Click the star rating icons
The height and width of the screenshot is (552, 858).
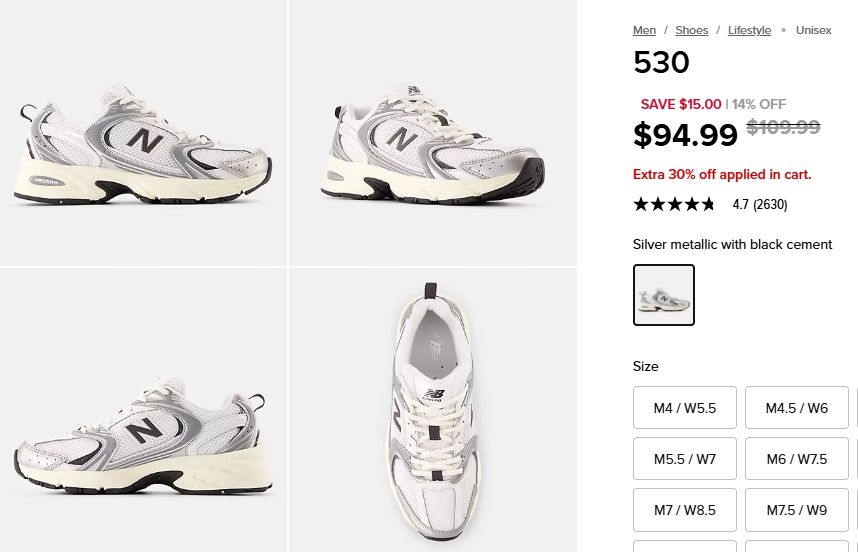[x=674, y=204]
